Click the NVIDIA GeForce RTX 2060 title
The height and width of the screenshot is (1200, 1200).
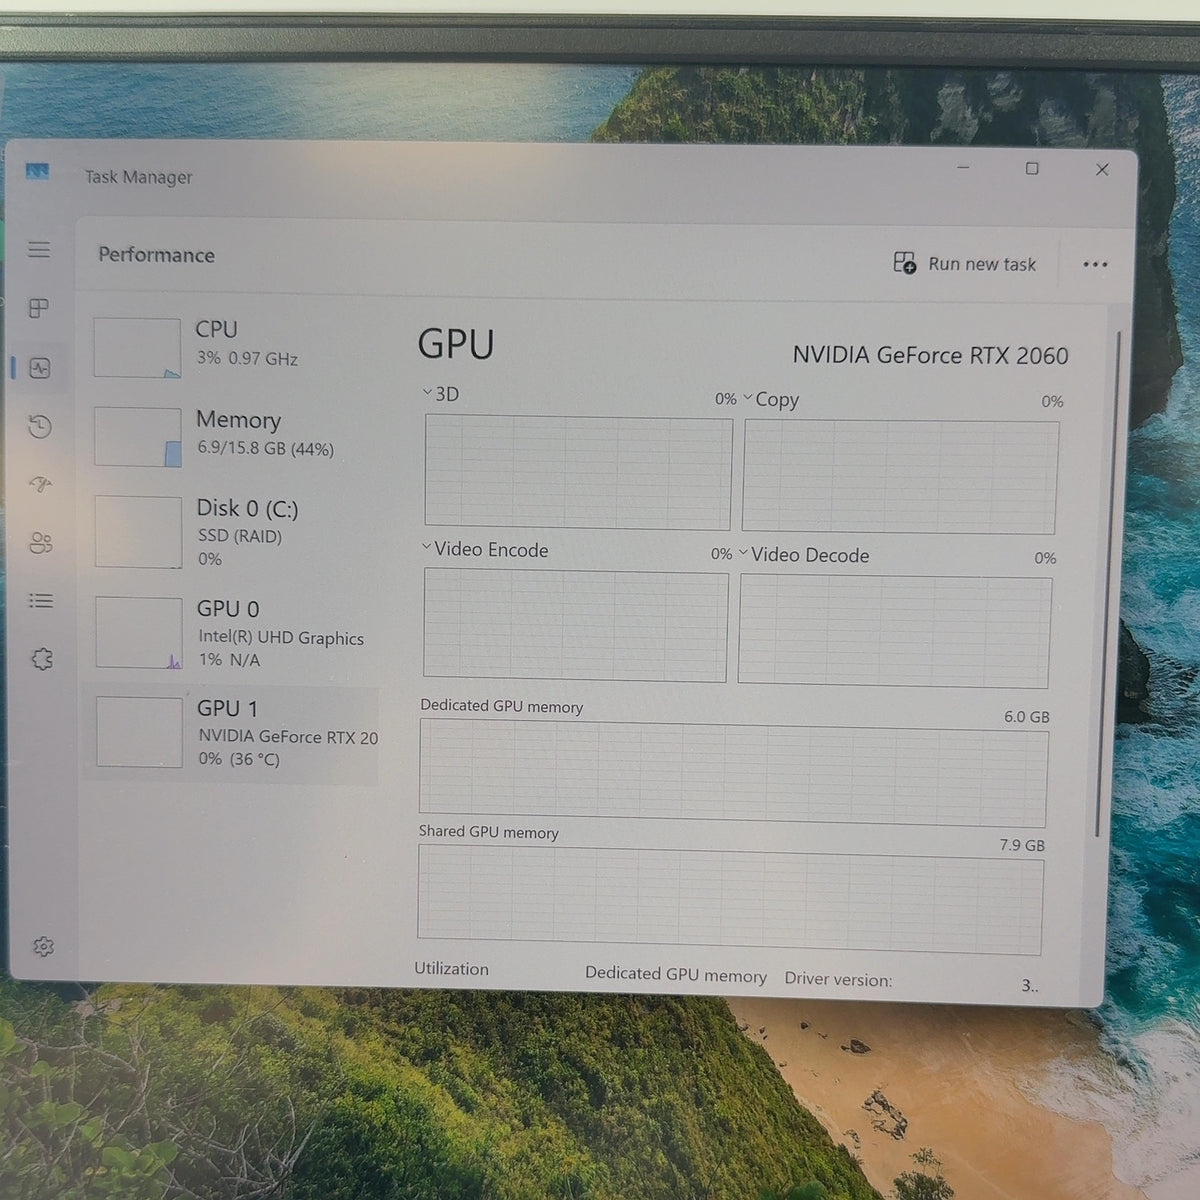(x=930, y=355)
